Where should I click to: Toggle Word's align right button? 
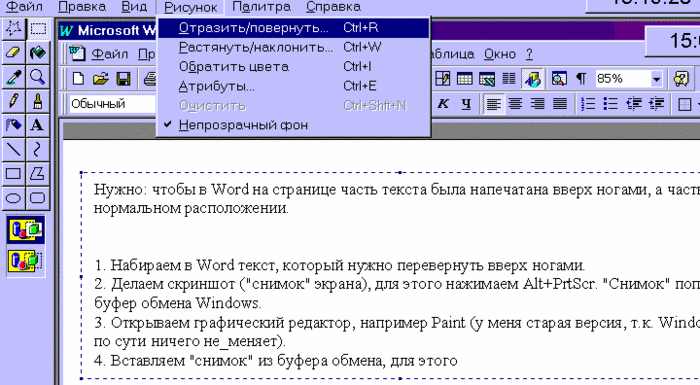coord(538,104)
